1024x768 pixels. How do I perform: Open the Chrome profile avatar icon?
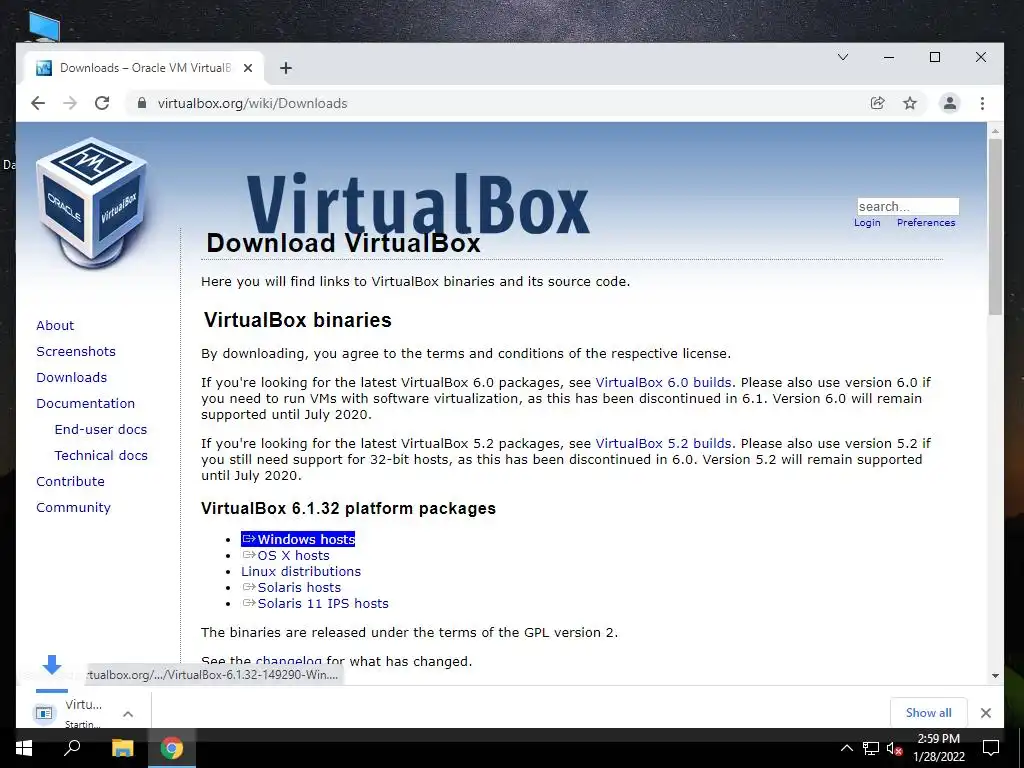pyautogui.click(x=950, y=103)
